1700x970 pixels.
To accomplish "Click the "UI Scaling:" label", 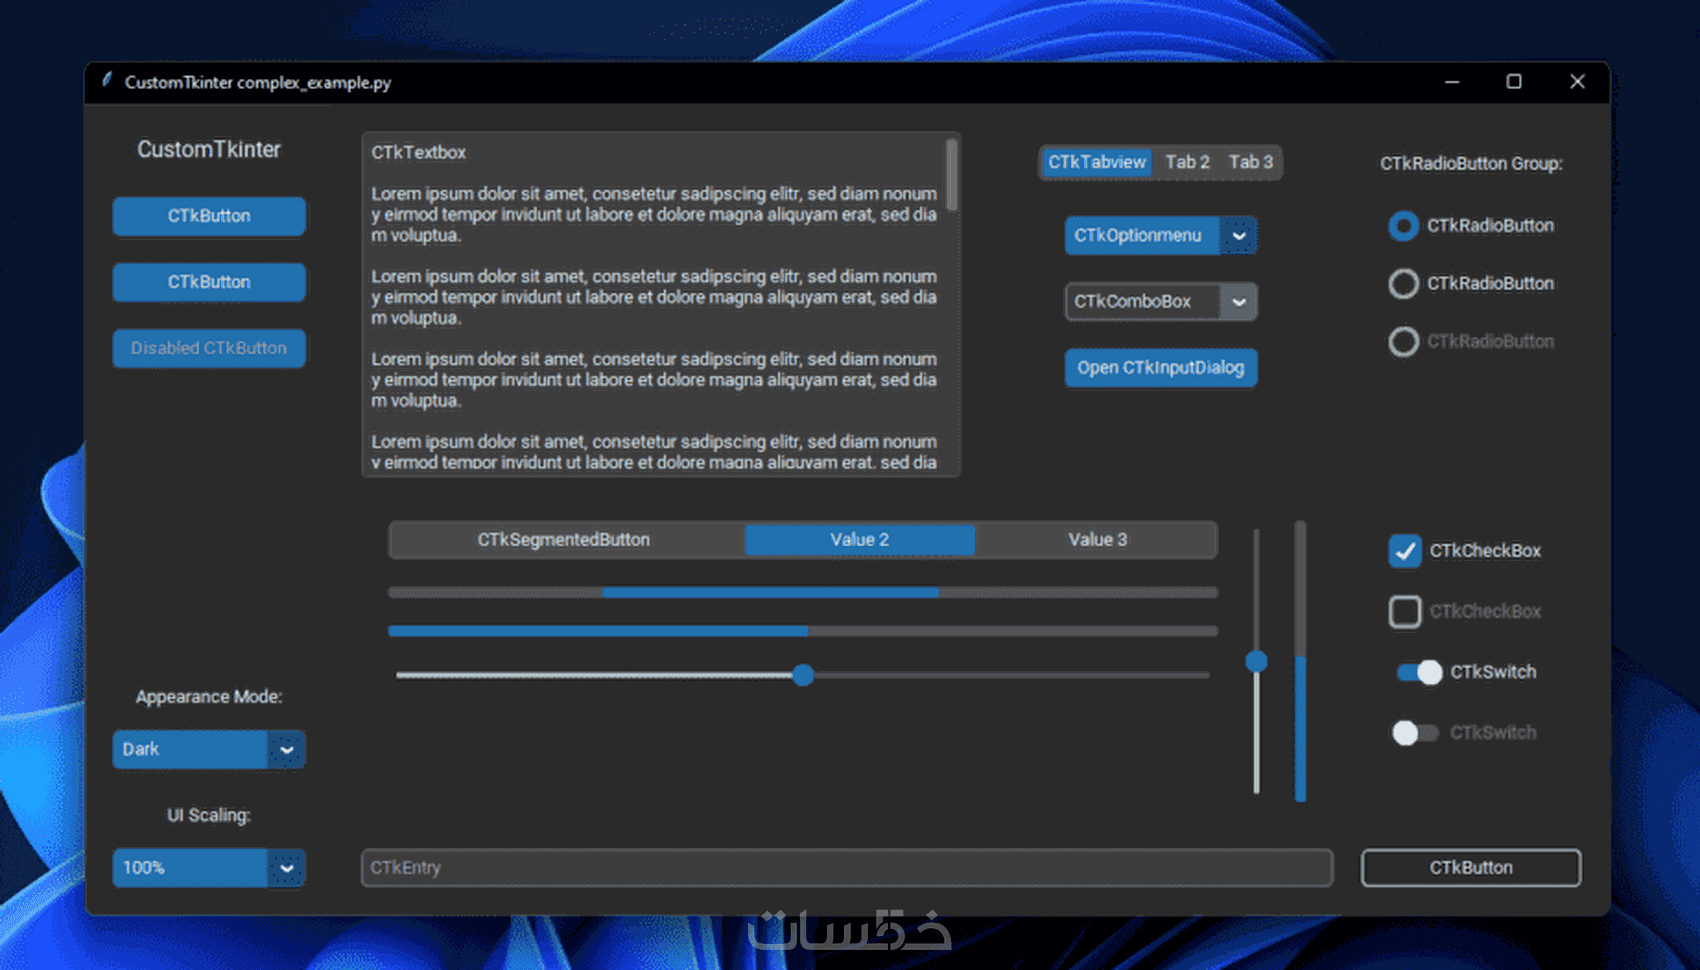I will [209, 815].
